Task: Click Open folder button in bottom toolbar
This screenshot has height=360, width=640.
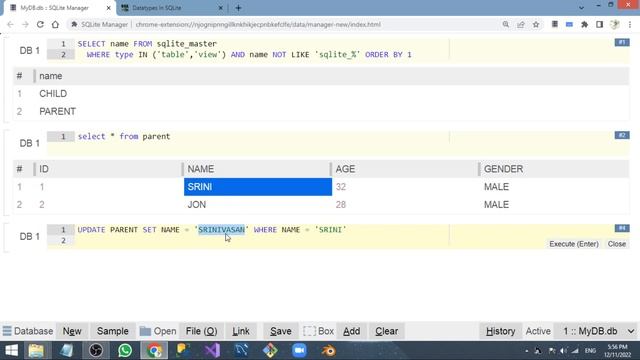Action: 158,331
